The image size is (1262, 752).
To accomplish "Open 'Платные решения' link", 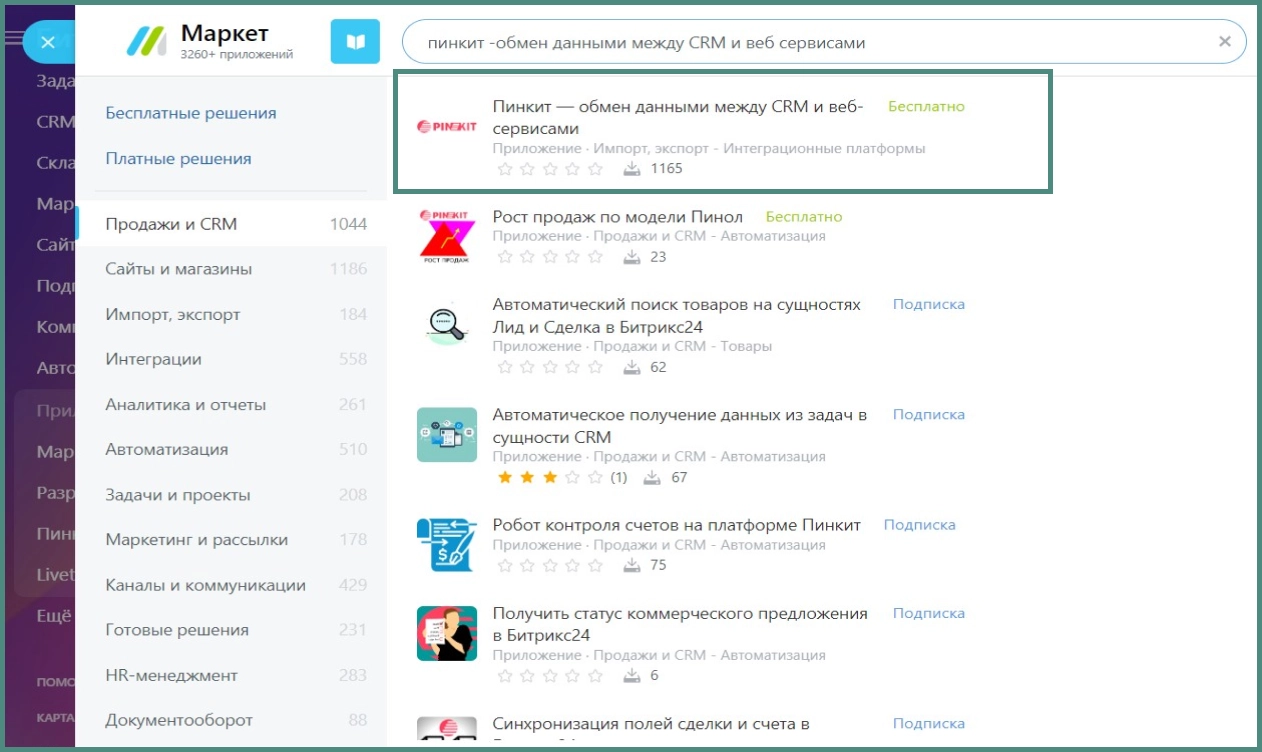I will tap(178, 158).
